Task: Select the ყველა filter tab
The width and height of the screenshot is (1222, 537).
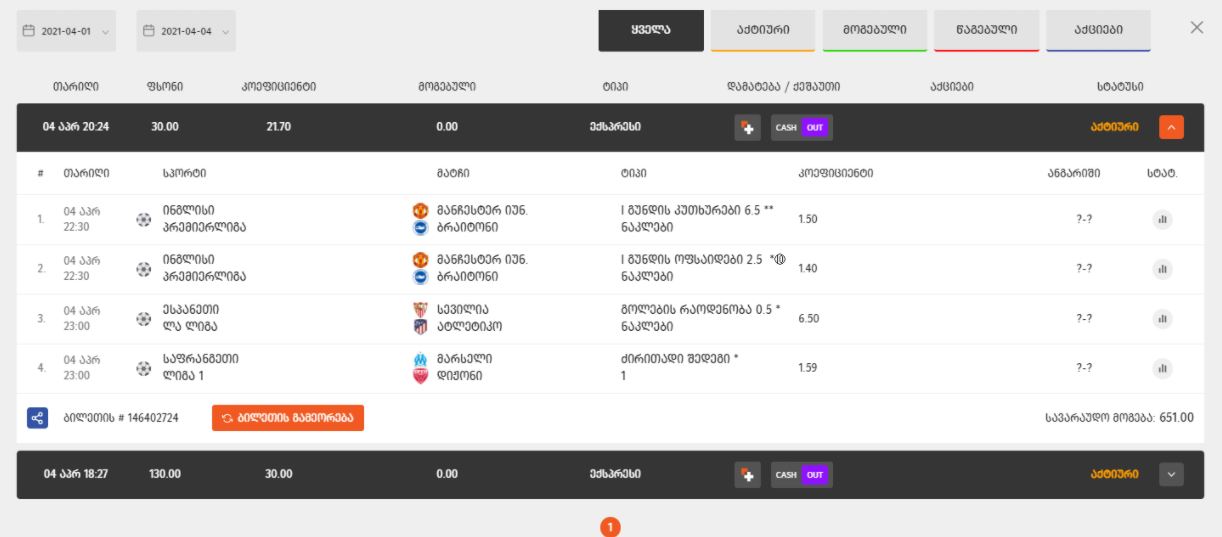Action: pos(651,30)
